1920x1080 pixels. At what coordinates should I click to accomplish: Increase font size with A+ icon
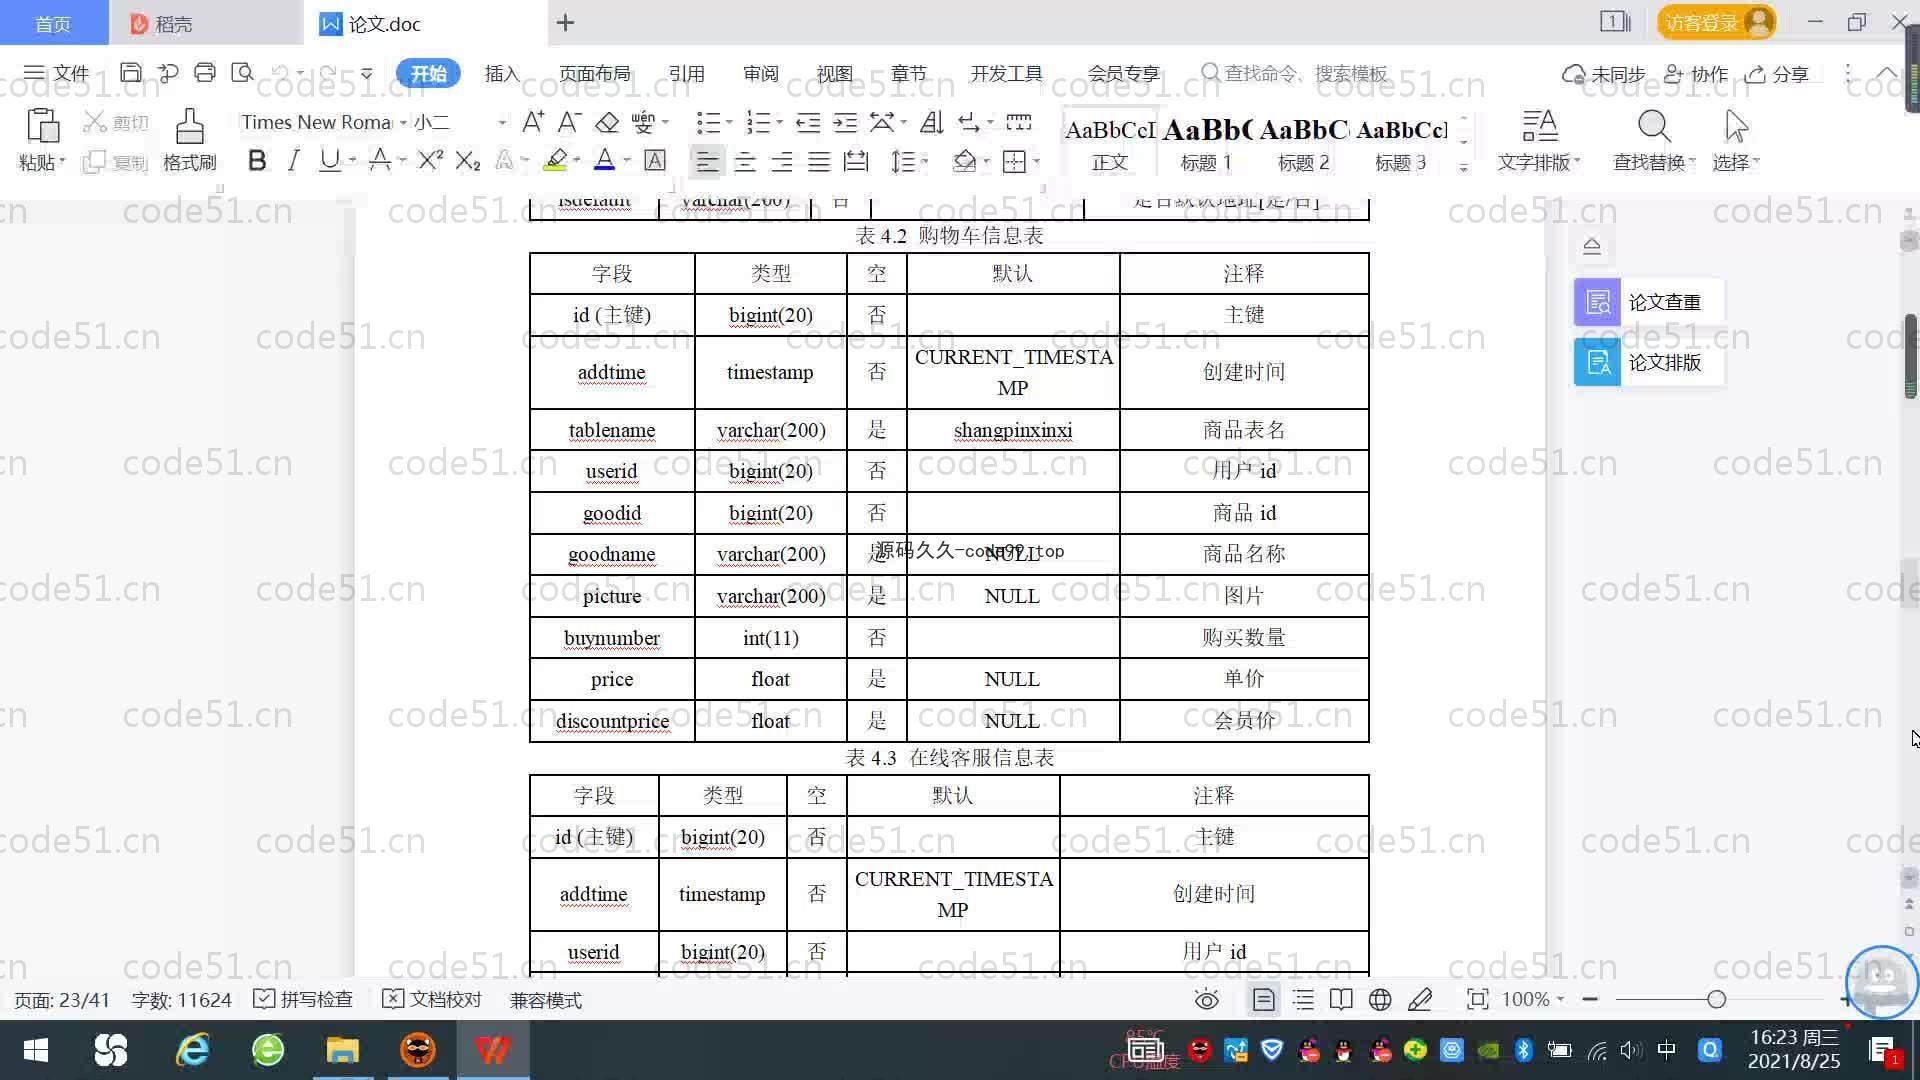533,122
